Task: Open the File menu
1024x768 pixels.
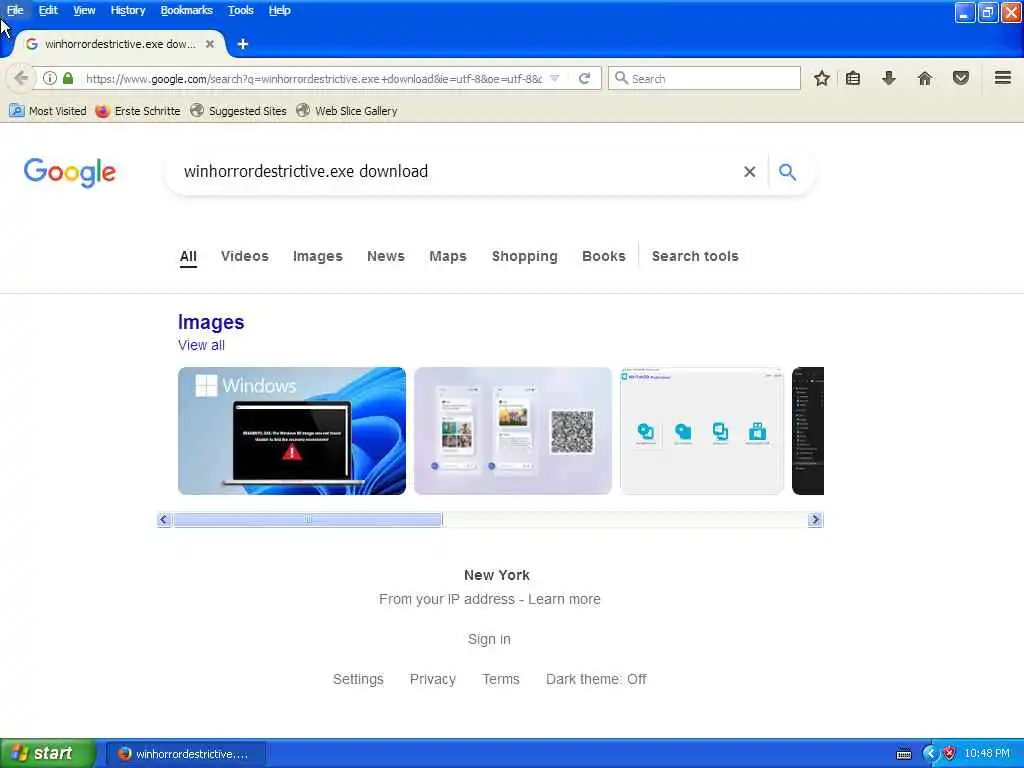Action: [x=15, y=10]
